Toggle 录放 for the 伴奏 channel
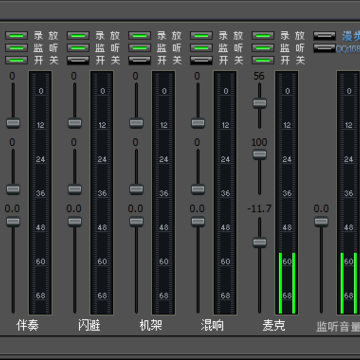 point(16,36)
